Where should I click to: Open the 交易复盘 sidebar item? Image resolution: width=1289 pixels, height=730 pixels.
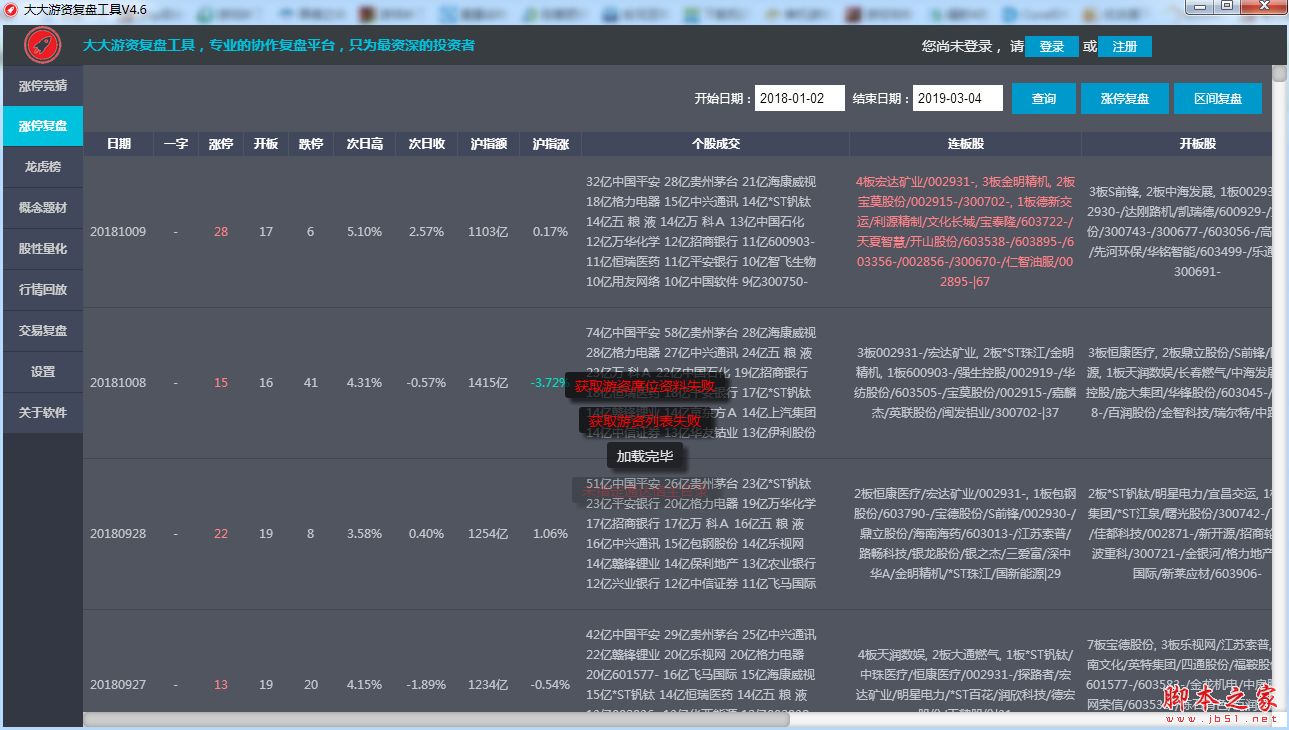[42, 331]
